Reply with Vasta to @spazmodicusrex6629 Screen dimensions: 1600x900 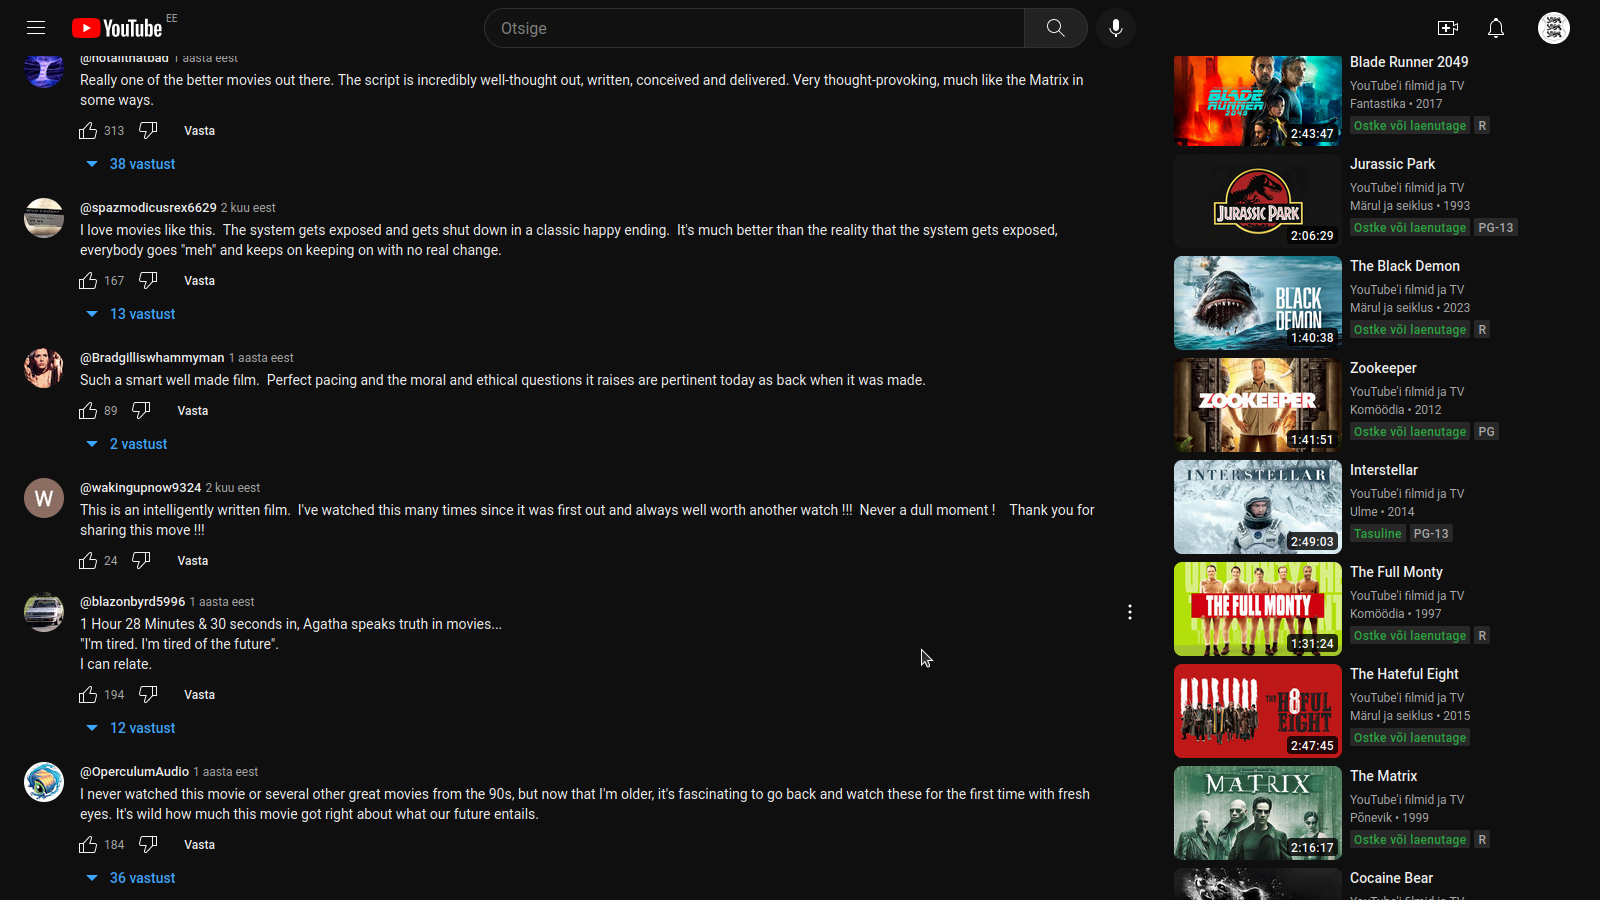(199, 281)
